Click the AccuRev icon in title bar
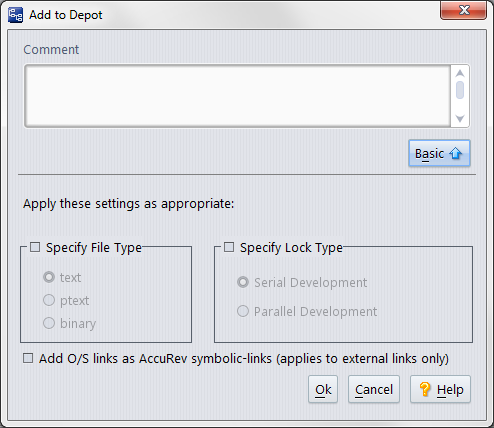This screenshot has width=494, height=428. (x=15, y=15)
